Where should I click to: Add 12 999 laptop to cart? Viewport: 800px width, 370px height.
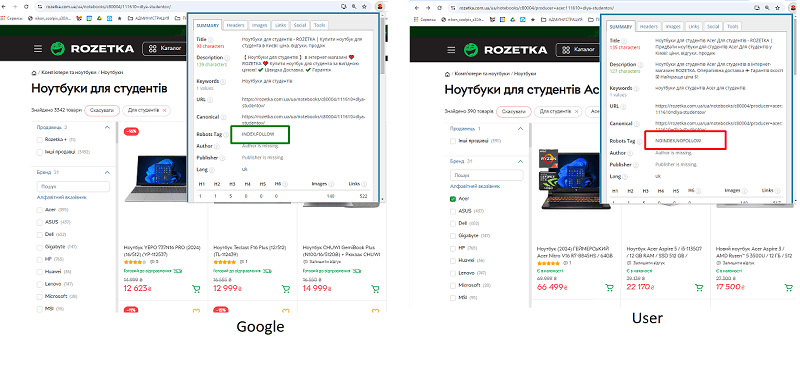click(x=286, y=289)
